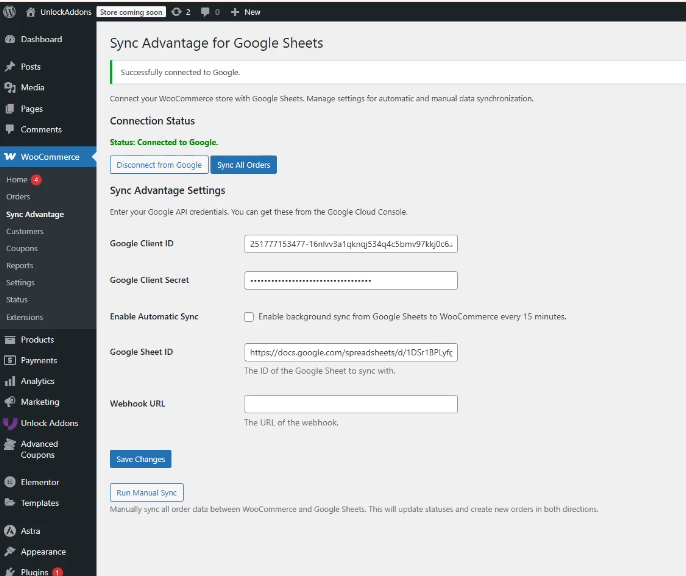Open Media library from sidebar icon
This screenshot has height=576, width=686.
(x=10, y=88)
